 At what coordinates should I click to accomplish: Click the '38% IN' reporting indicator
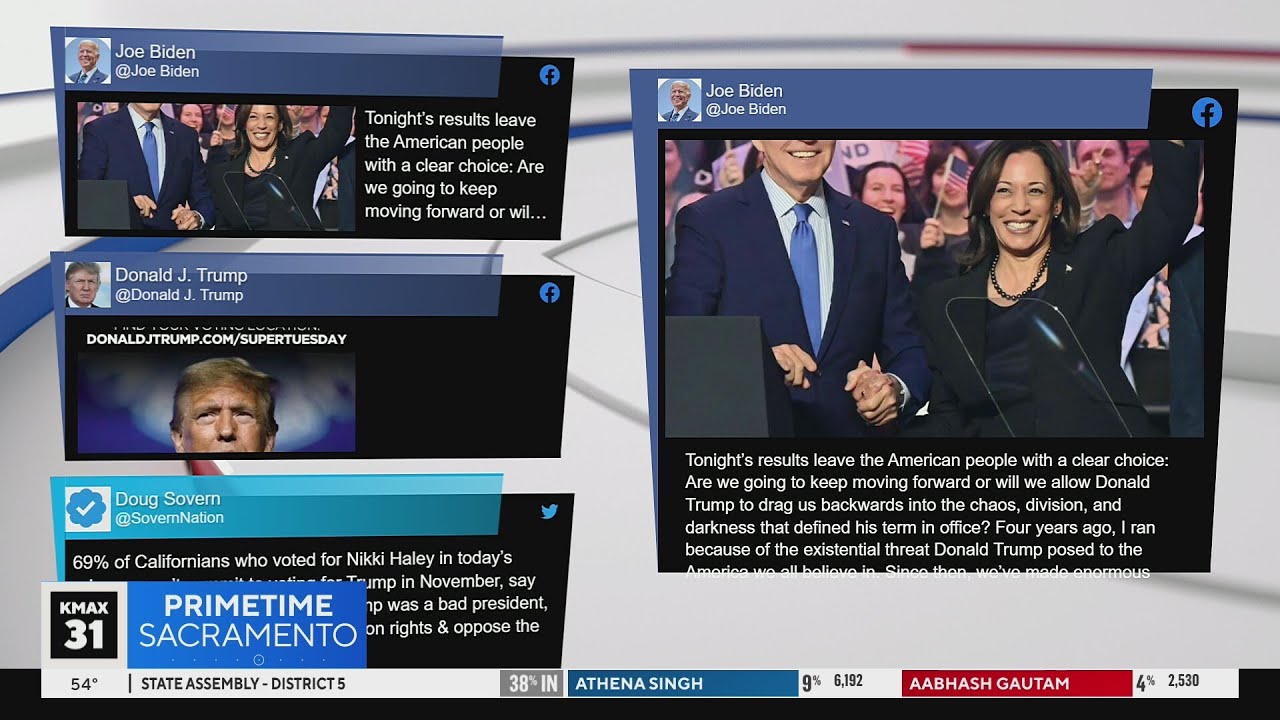tap(532, 684)
